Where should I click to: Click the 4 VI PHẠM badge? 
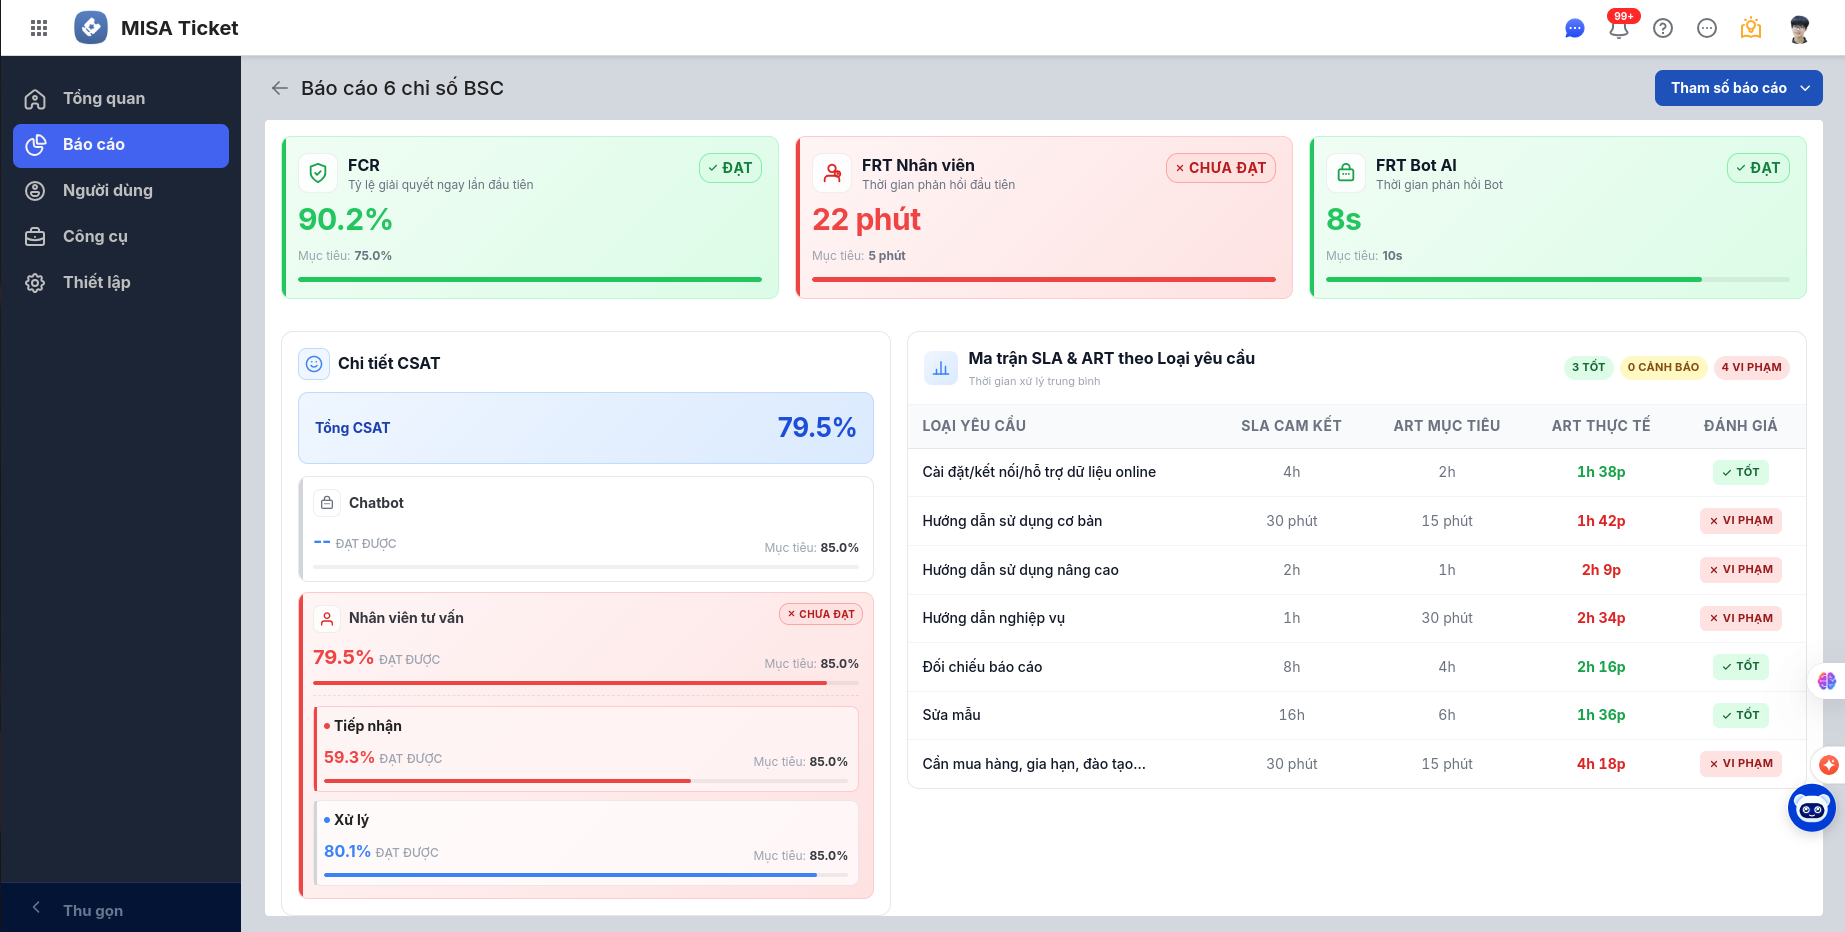pos(1751,367)
